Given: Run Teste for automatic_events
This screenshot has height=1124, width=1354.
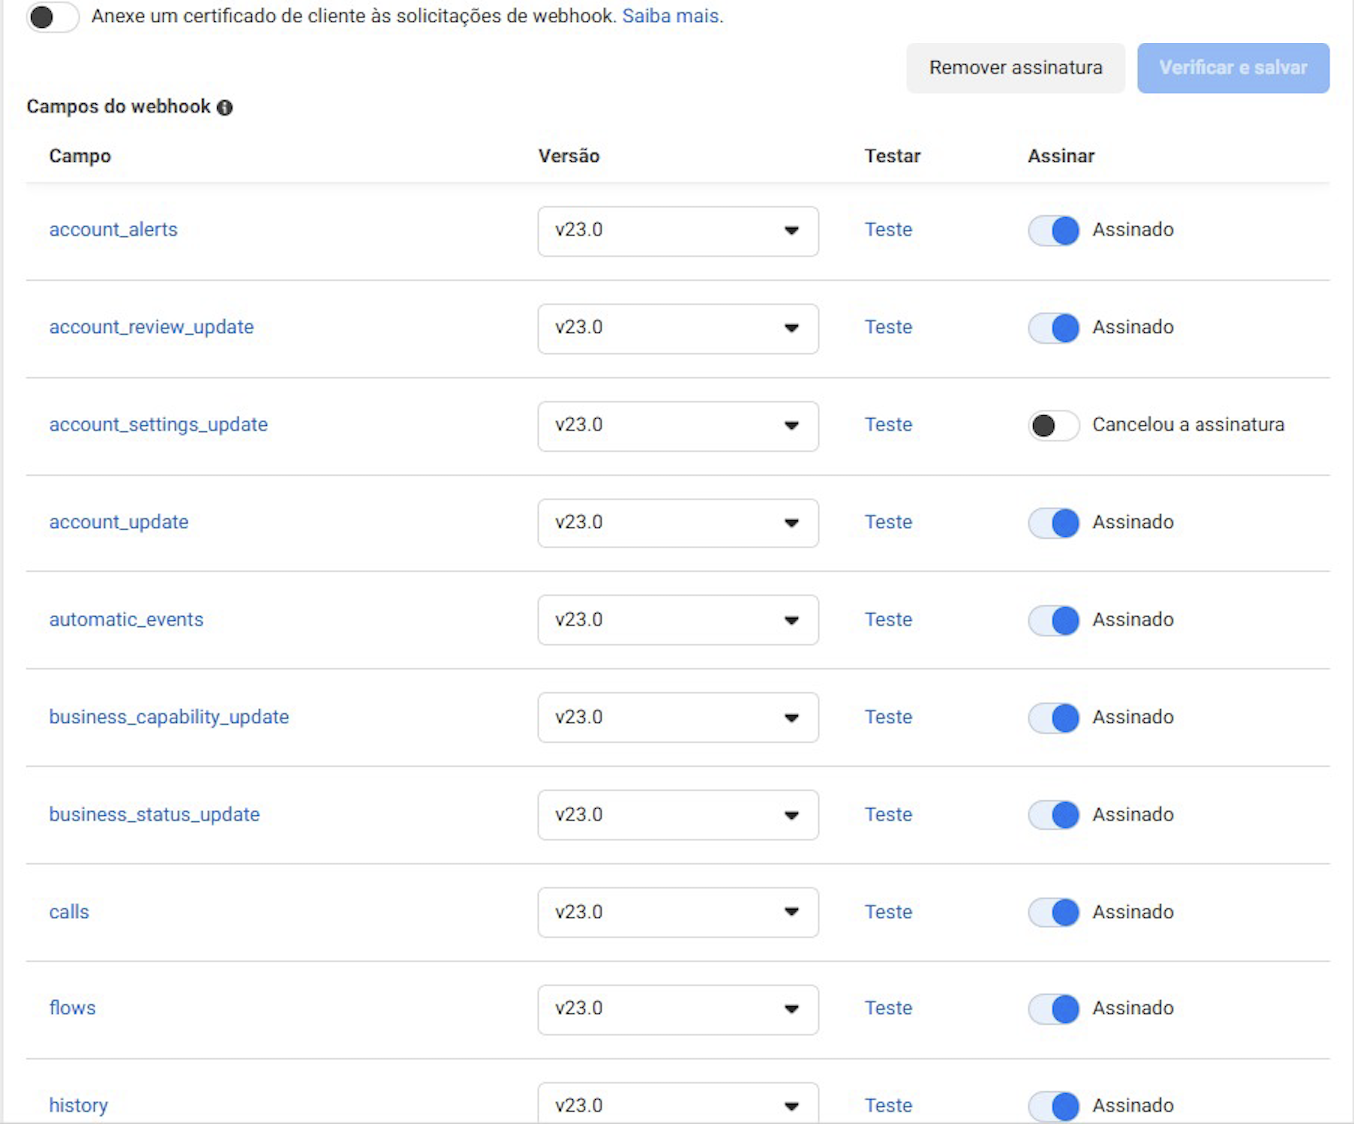Looking at the screenshot, I should (888, 620).
